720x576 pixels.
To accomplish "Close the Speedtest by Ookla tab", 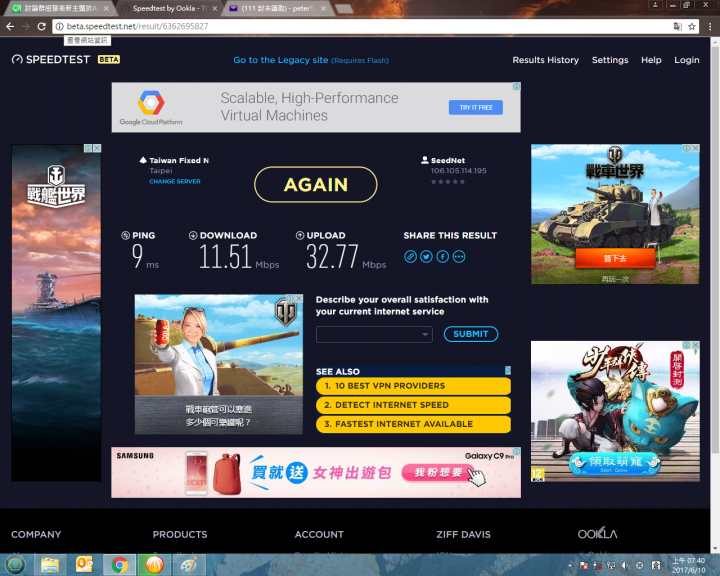I will coord(214,8).
